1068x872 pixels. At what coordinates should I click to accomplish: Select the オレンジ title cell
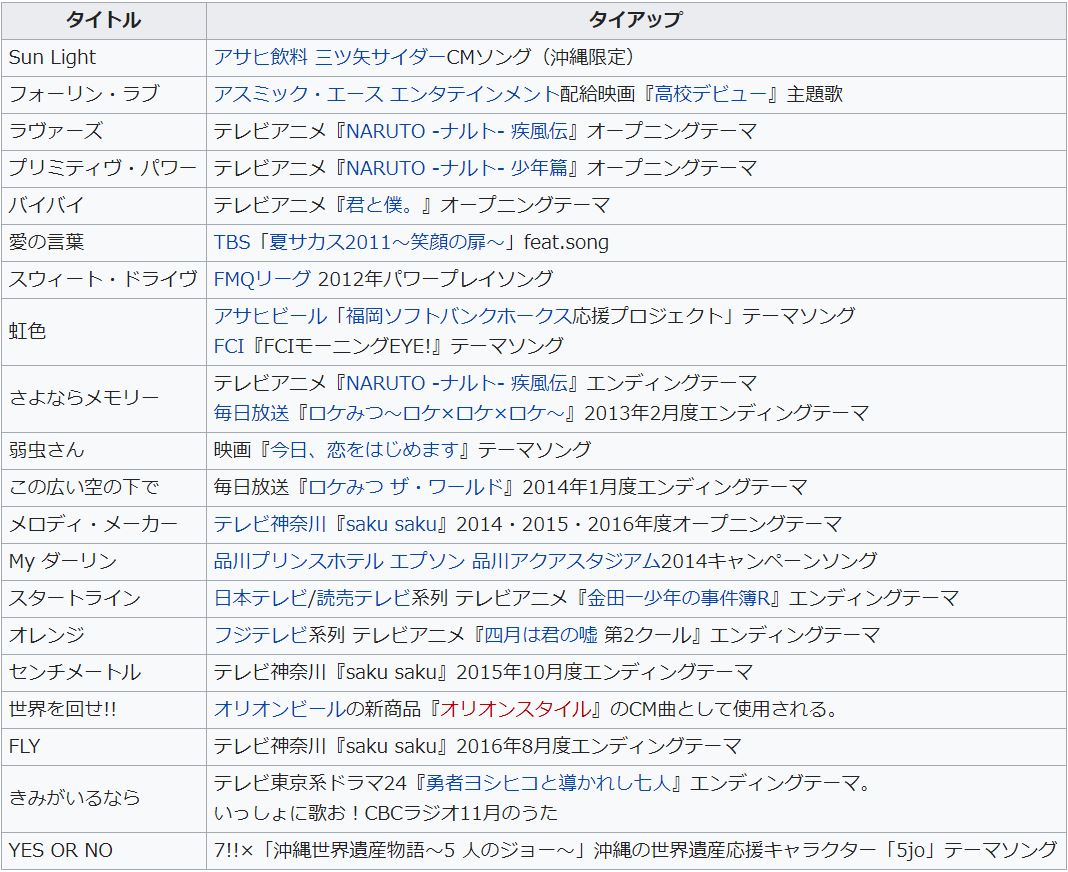104,635
